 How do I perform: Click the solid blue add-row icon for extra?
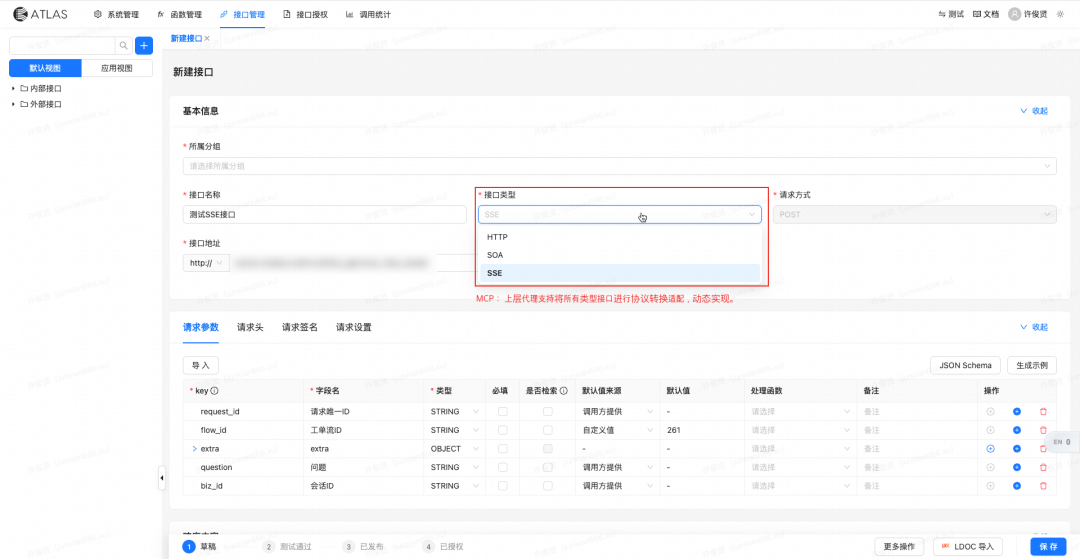pos(1017,449)
